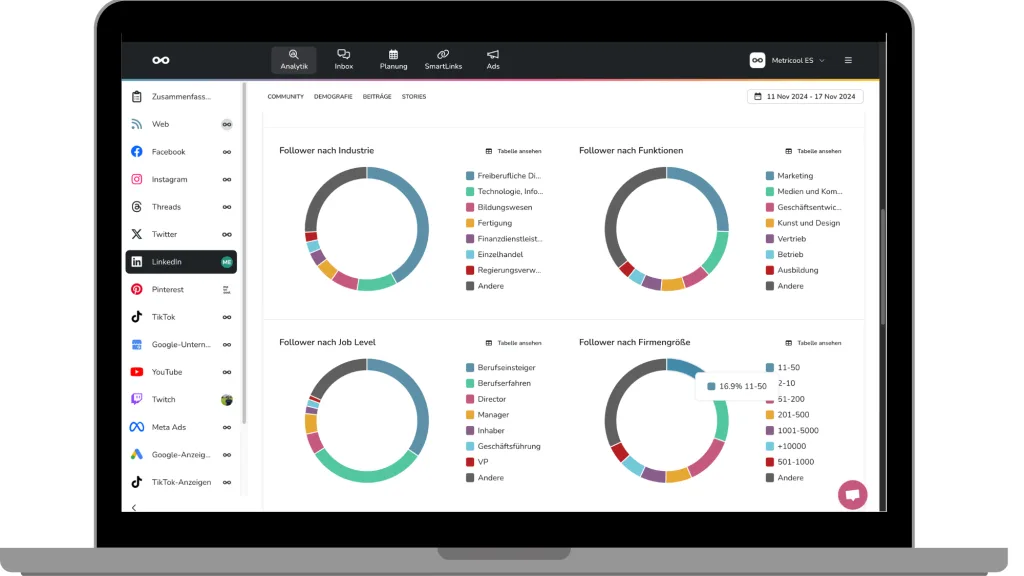1024x576 pixels.
Task: Open the Ads megaphone icon
Action: (x=492, y=60)
